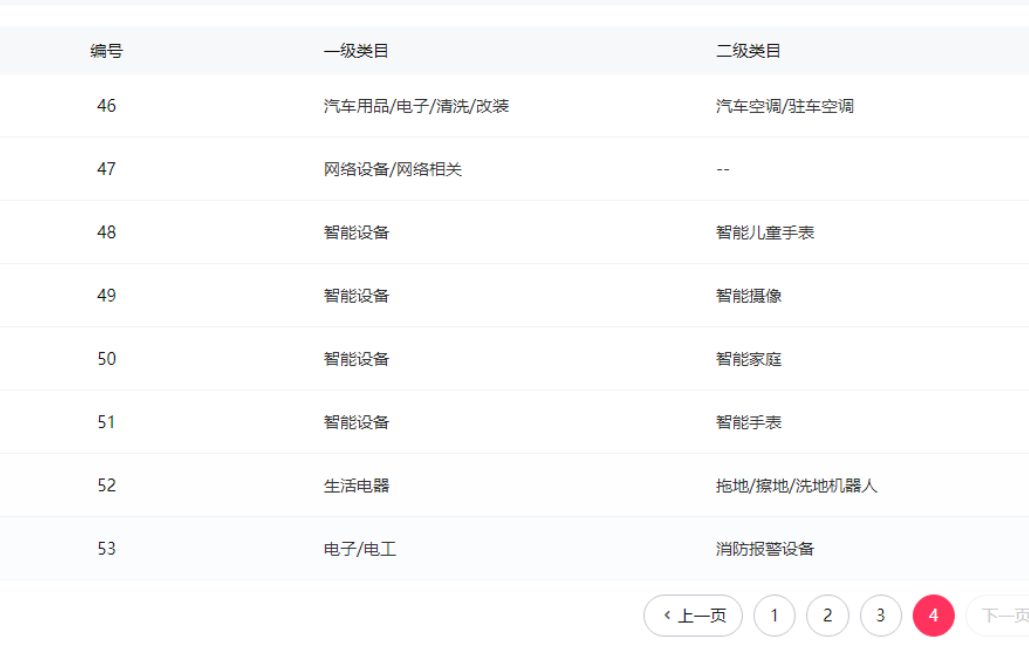The height and width of the screenshot is (666, 1029).
Task: Switch to page 3 in pagination
Action: tap(880, 616)
